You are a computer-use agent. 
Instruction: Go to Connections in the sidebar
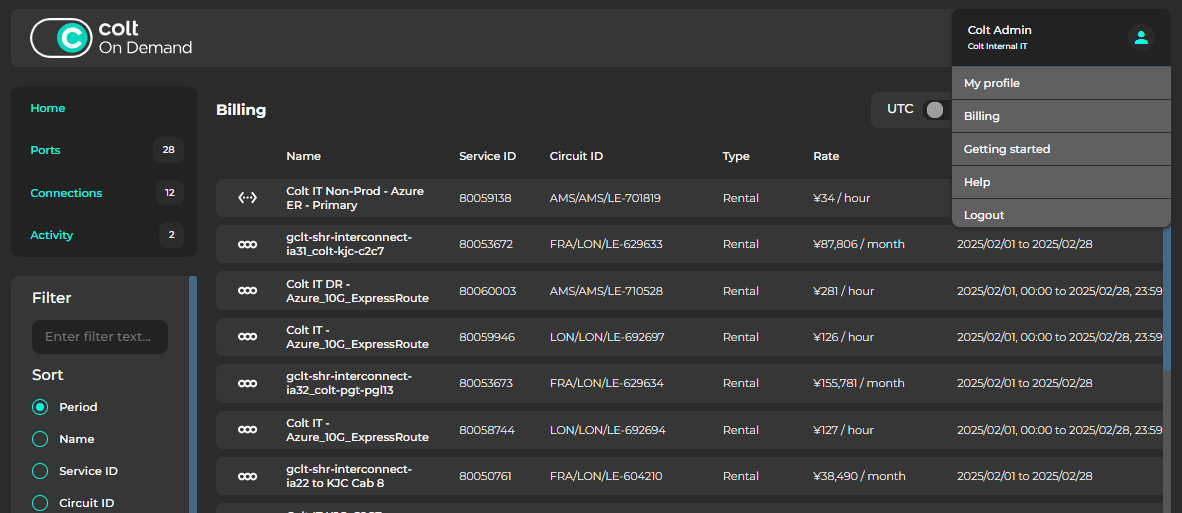pos(66,193)
